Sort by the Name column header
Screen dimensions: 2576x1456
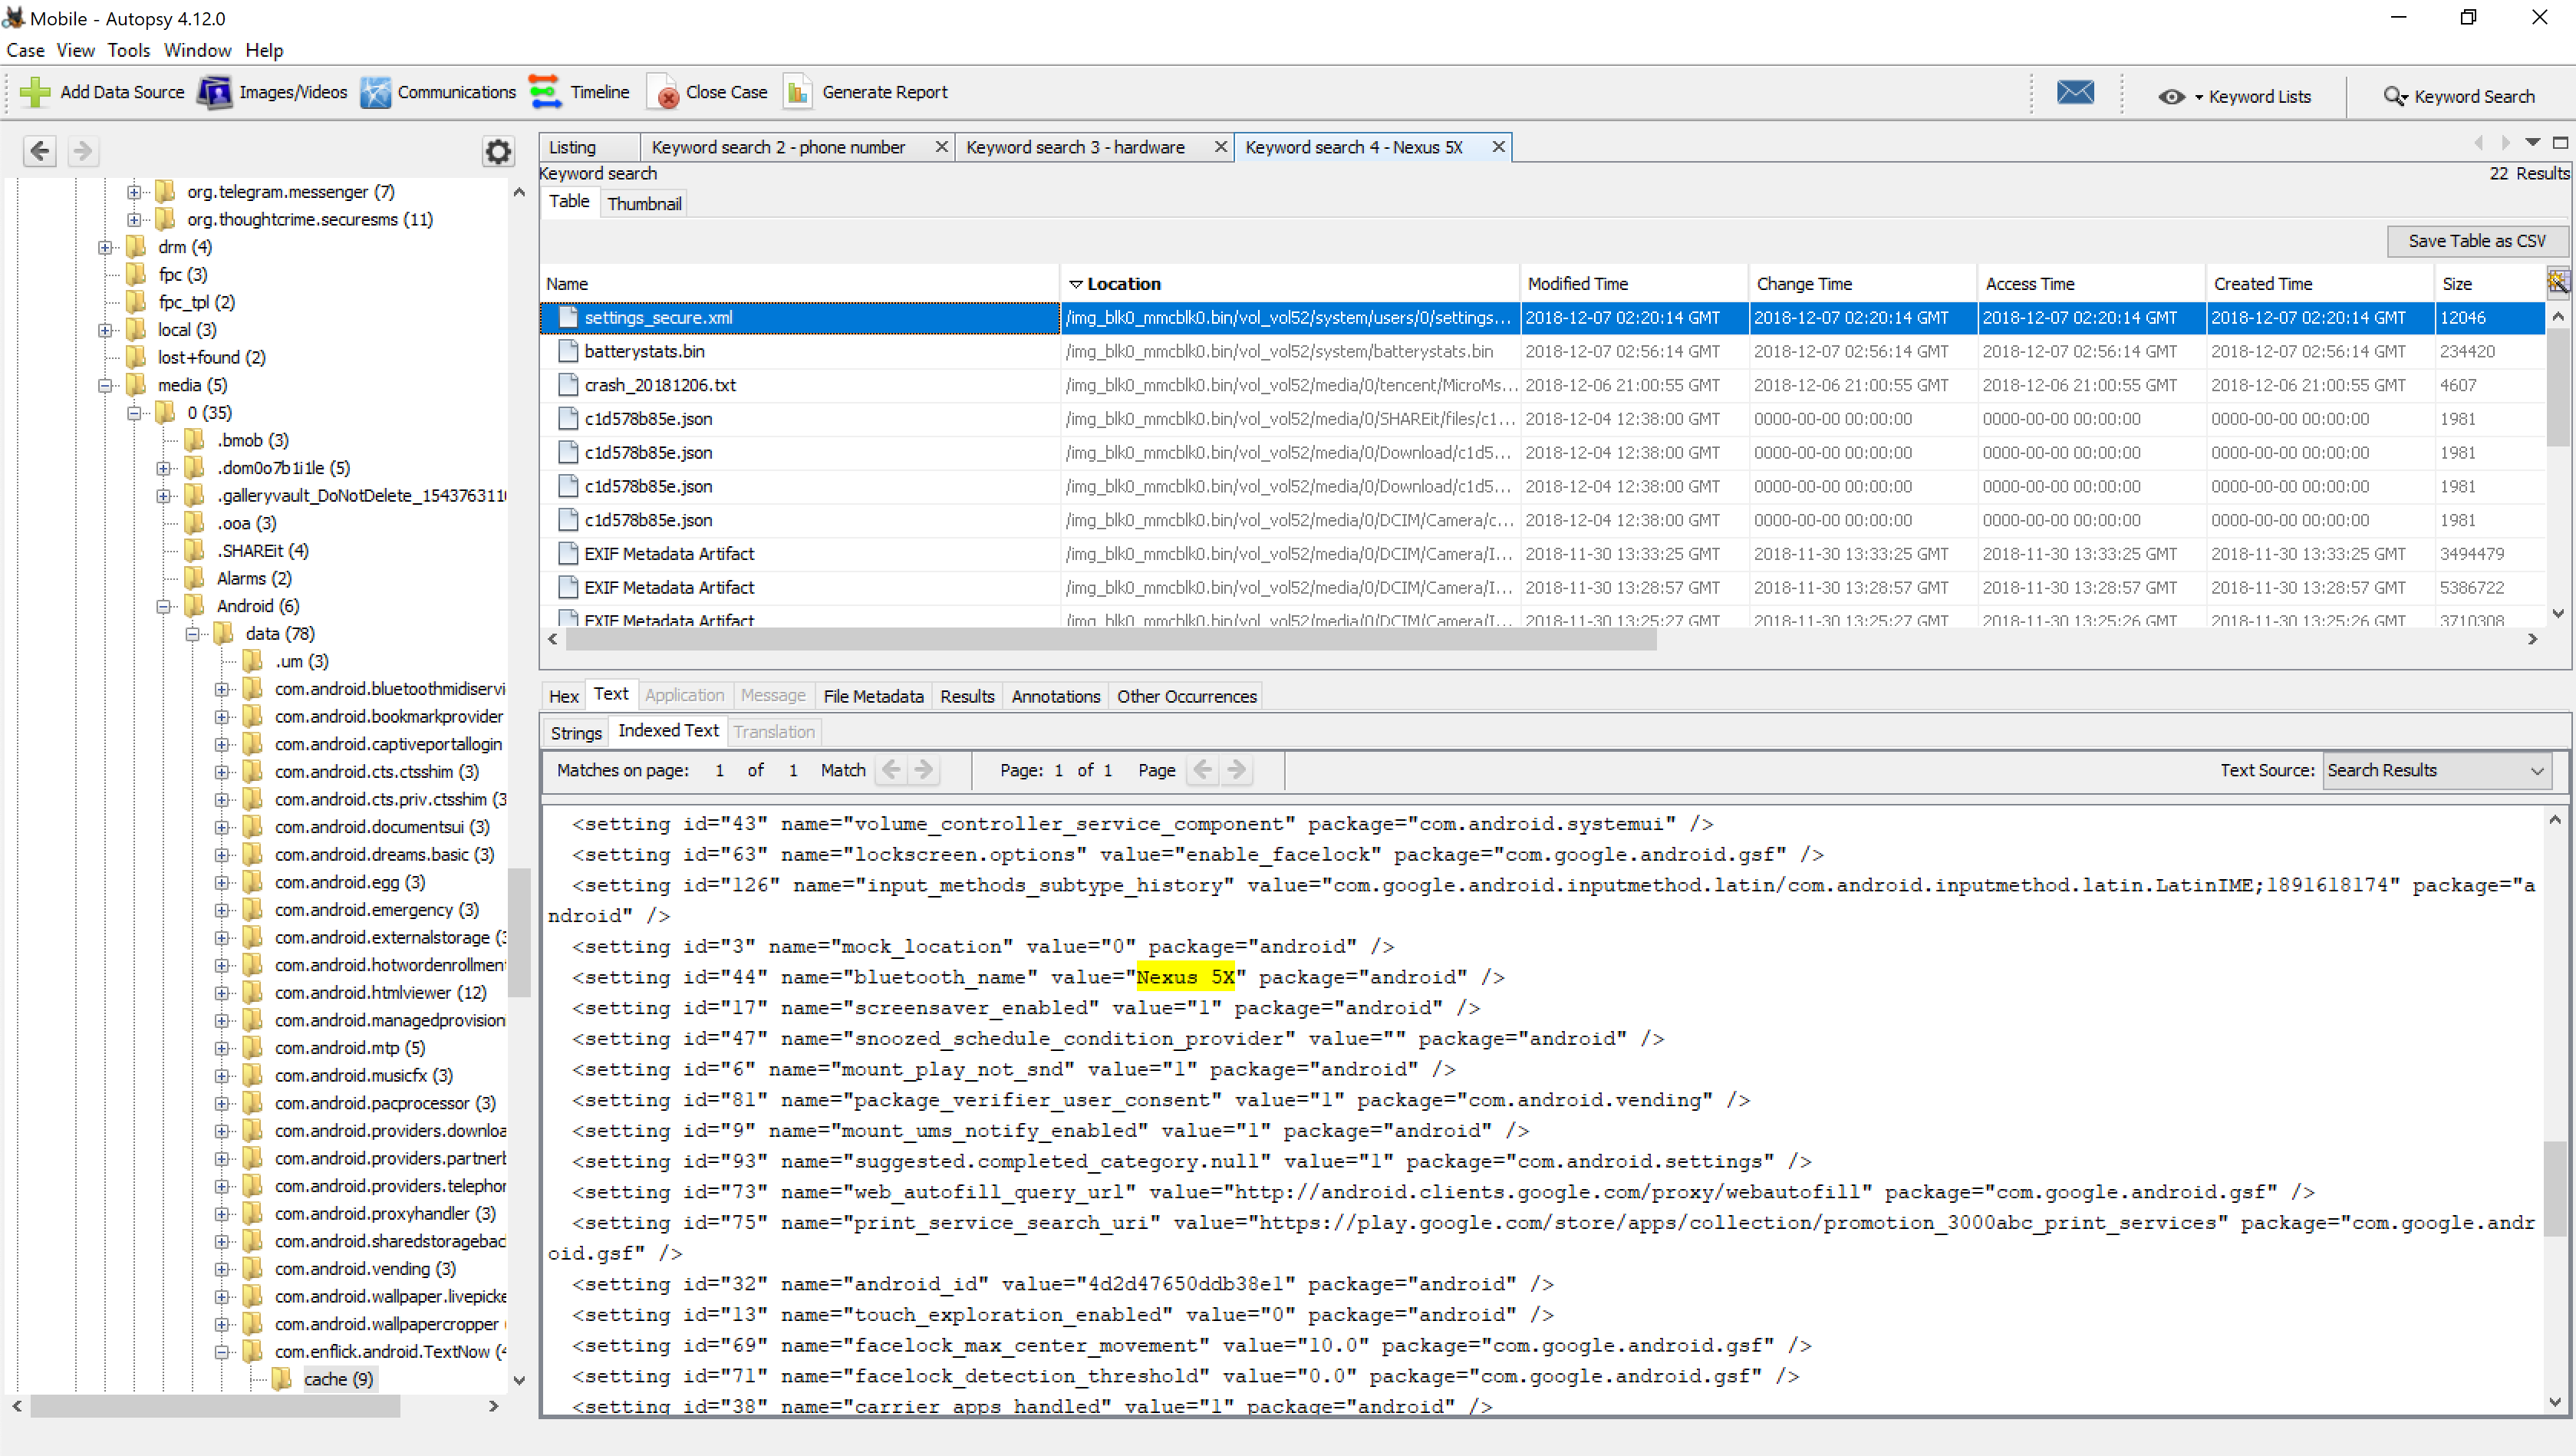pos(800,284)
